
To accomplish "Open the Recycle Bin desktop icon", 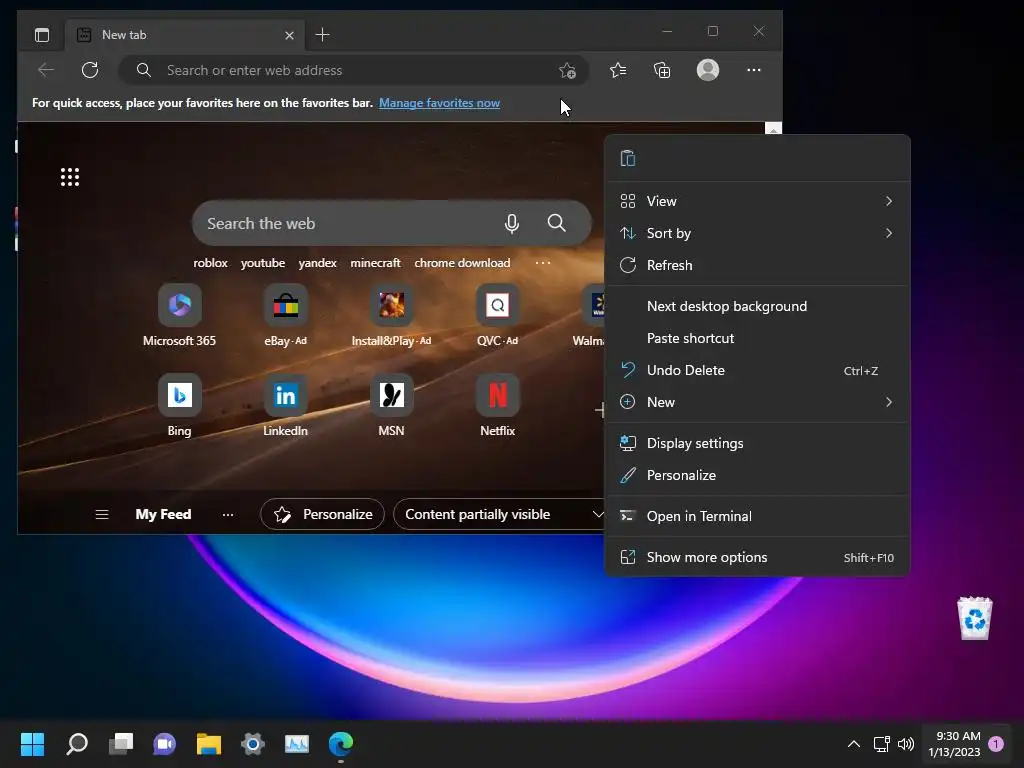I will (x=975, y=618).
